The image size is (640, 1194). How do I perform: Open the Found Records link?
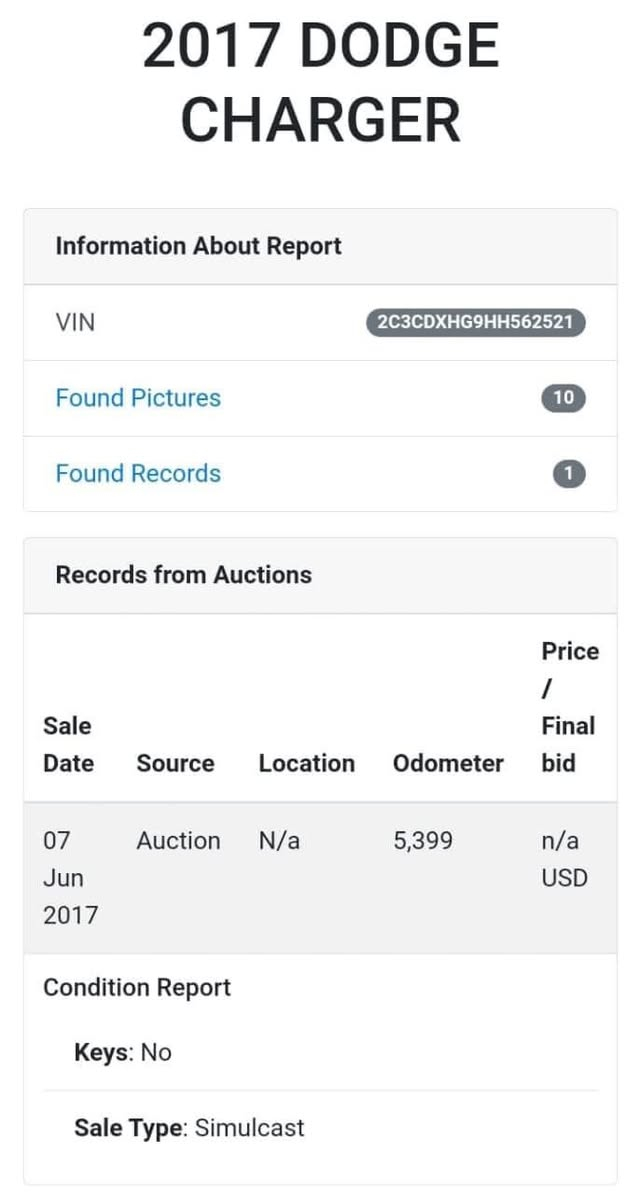click(138, 474)
